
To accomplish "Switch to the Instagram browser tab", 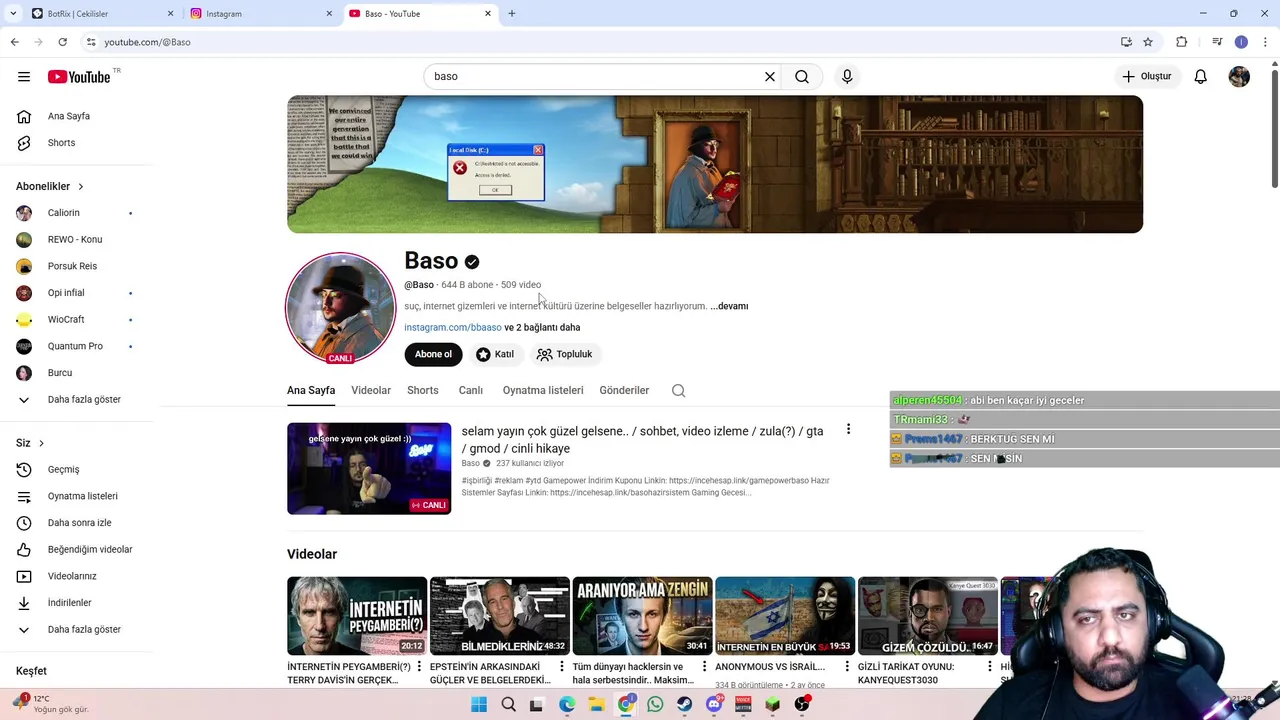I will (x=262, y=14).
